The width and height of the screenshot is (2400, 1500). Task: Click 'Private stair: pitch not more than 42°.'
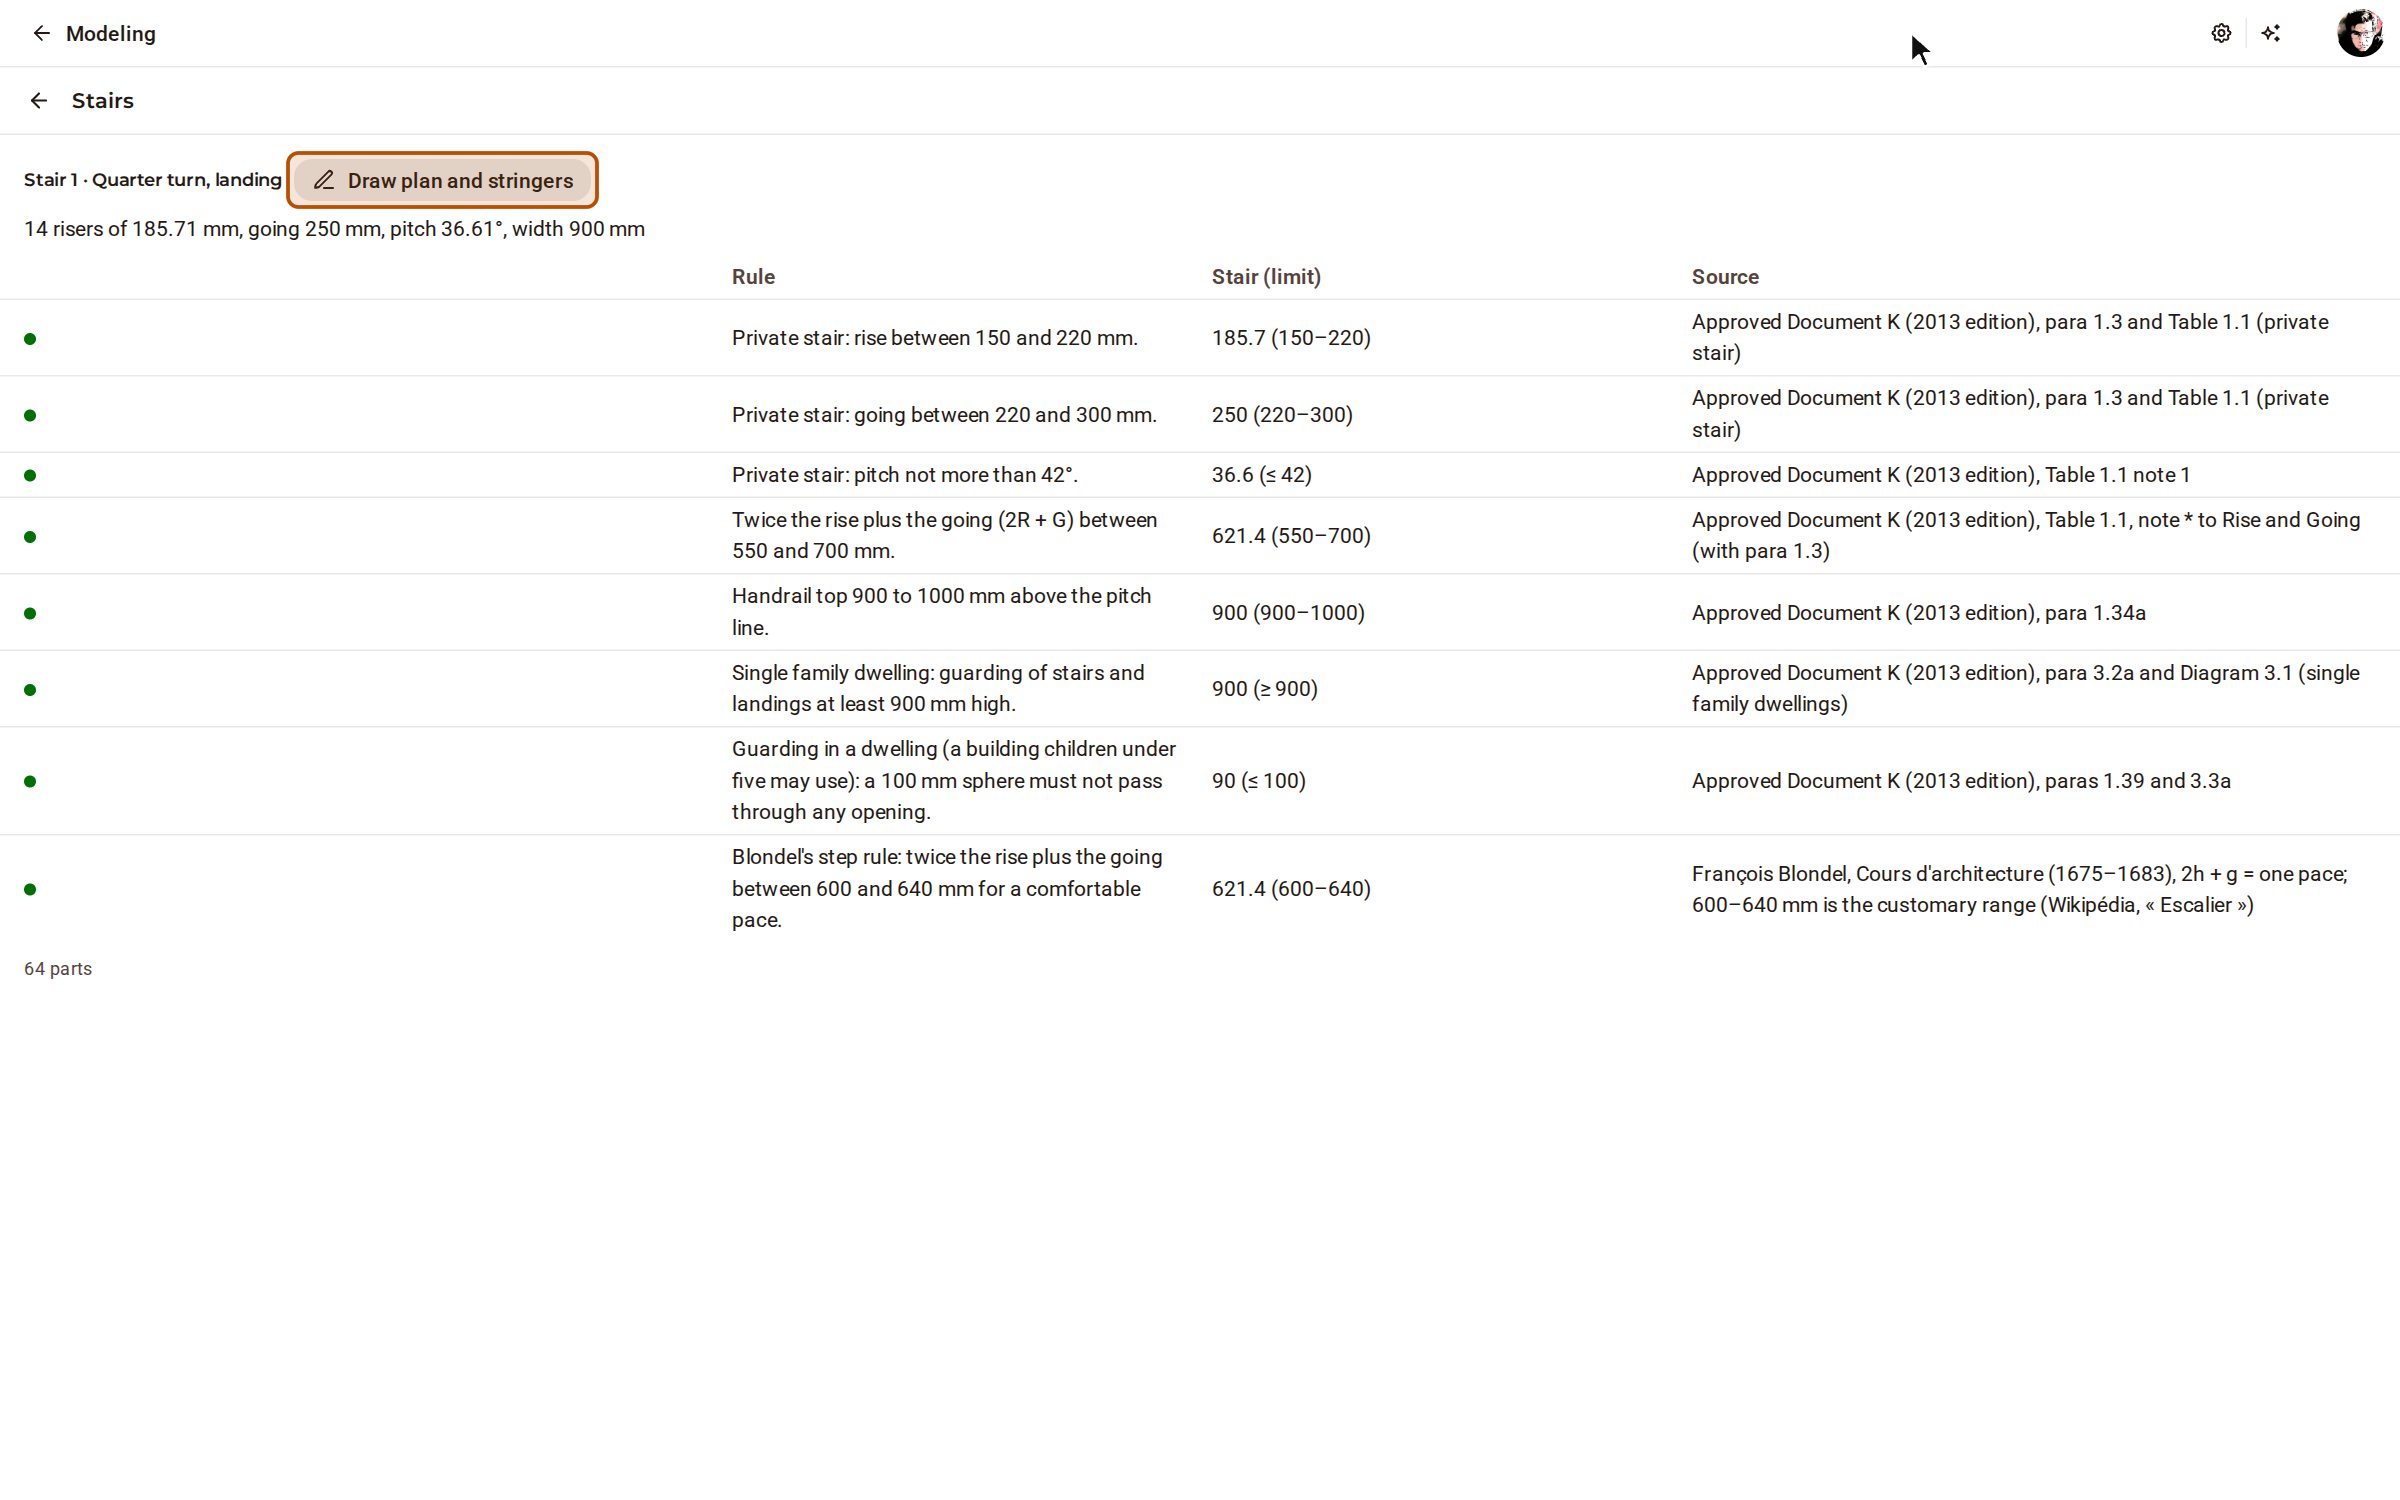coord(905,475)
